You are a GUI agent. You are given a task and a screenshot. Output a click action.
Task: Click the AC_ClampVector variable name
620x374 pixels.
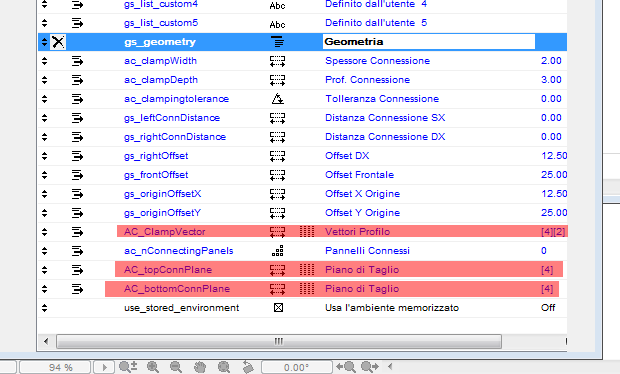[x=164, y=232]
